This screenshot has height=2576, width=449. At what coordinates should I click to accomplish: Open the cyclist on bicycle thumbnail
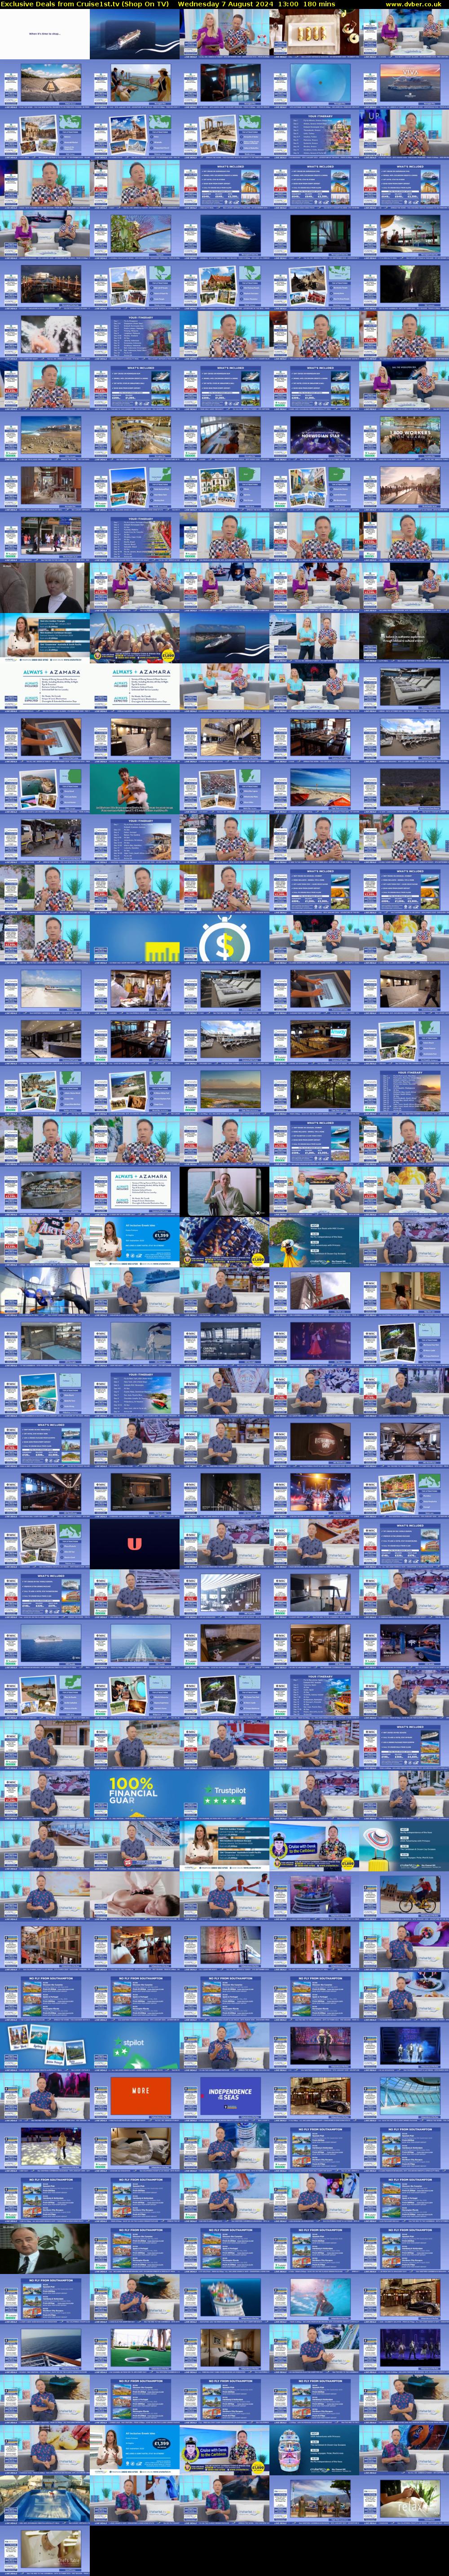[405, 1895]
